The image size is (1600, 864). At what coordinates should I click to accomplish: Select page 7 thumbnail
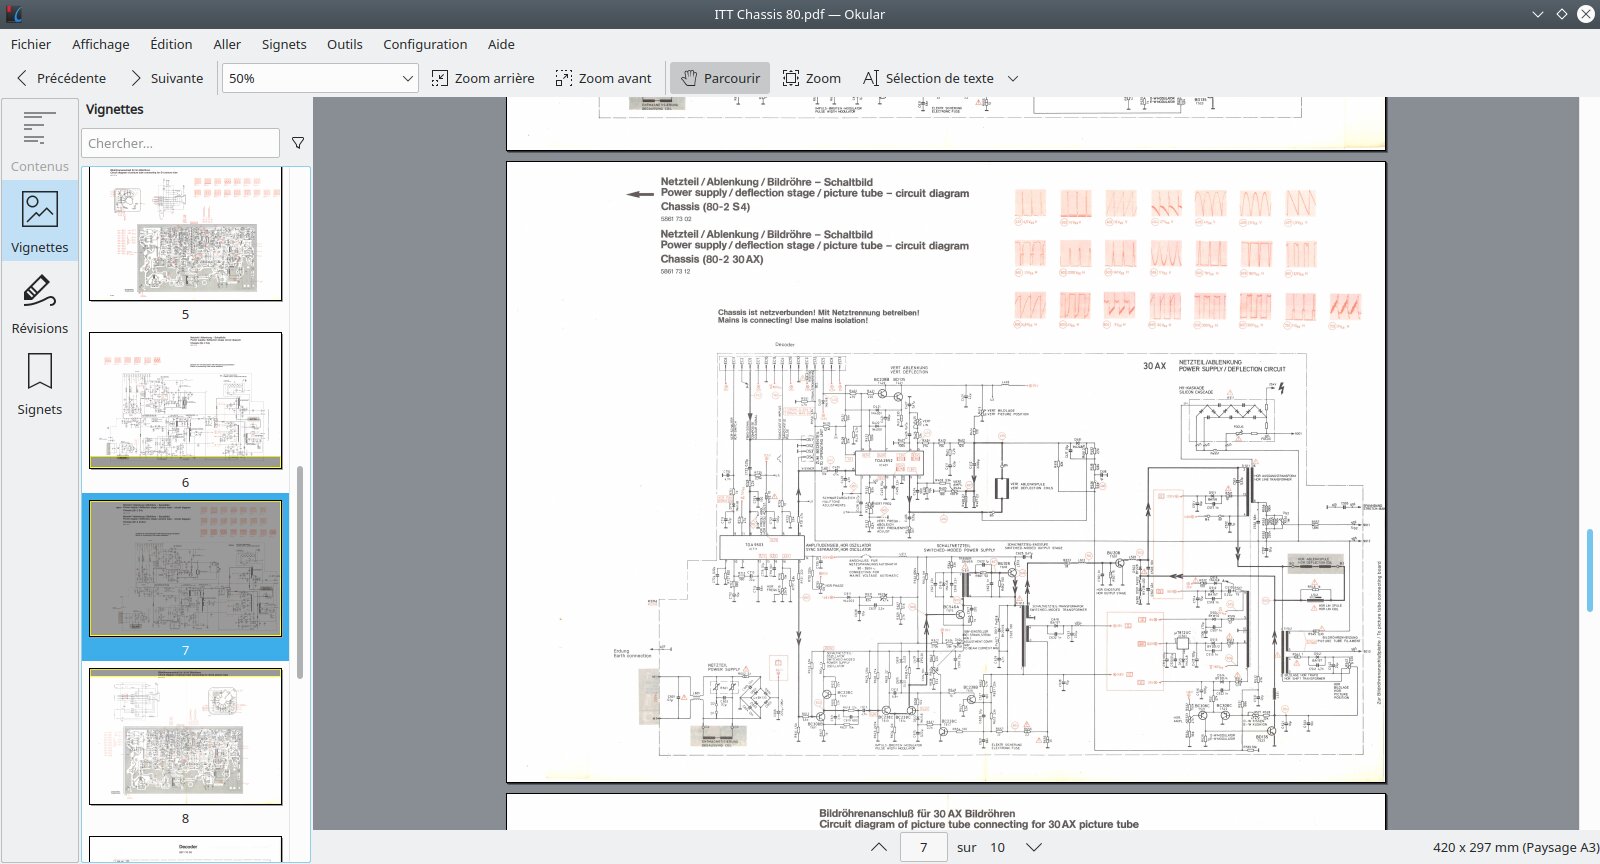[185, 568]
